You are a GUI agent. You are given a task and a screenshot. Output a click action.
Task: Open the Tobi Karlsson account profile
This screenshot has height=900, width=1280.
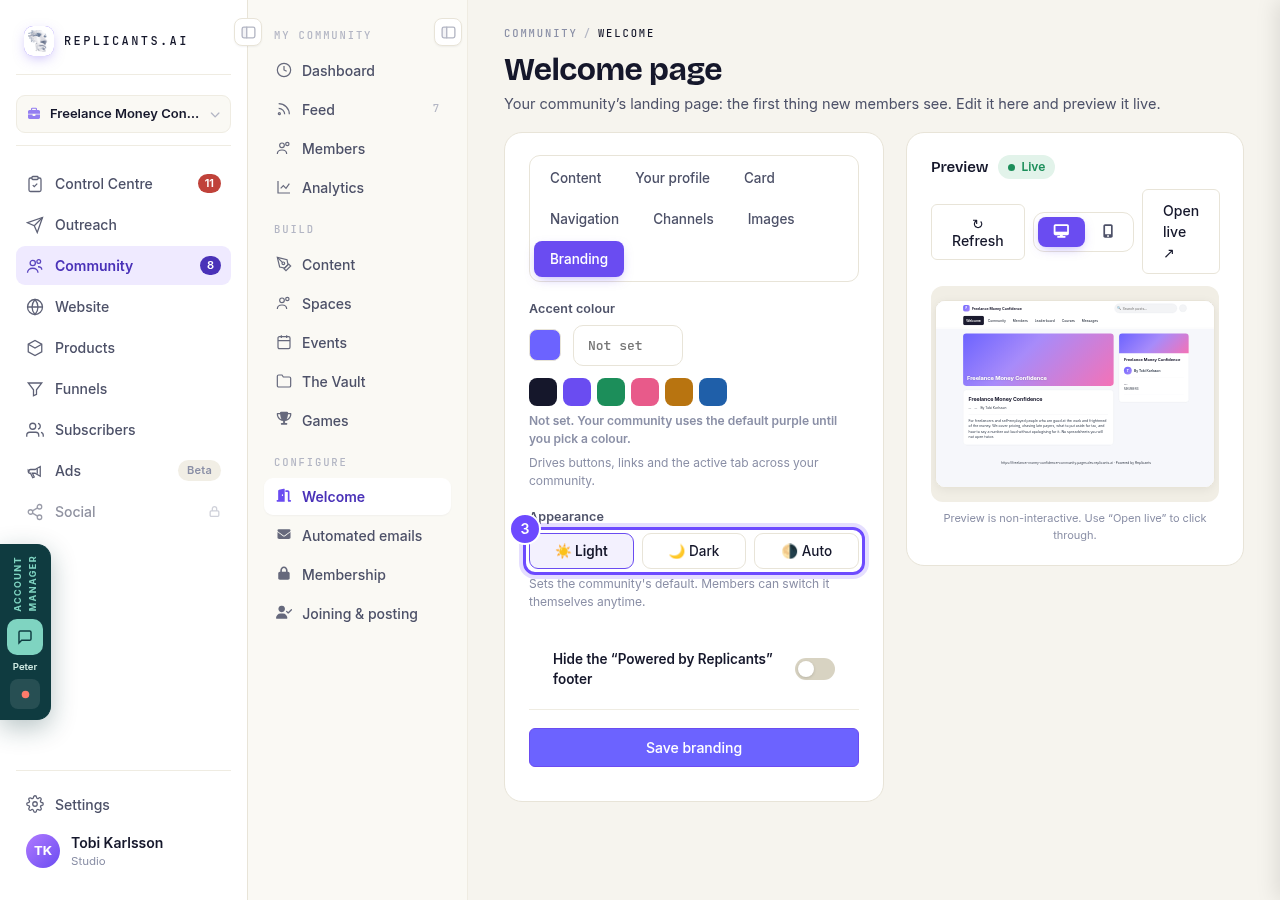coord(123,851)
